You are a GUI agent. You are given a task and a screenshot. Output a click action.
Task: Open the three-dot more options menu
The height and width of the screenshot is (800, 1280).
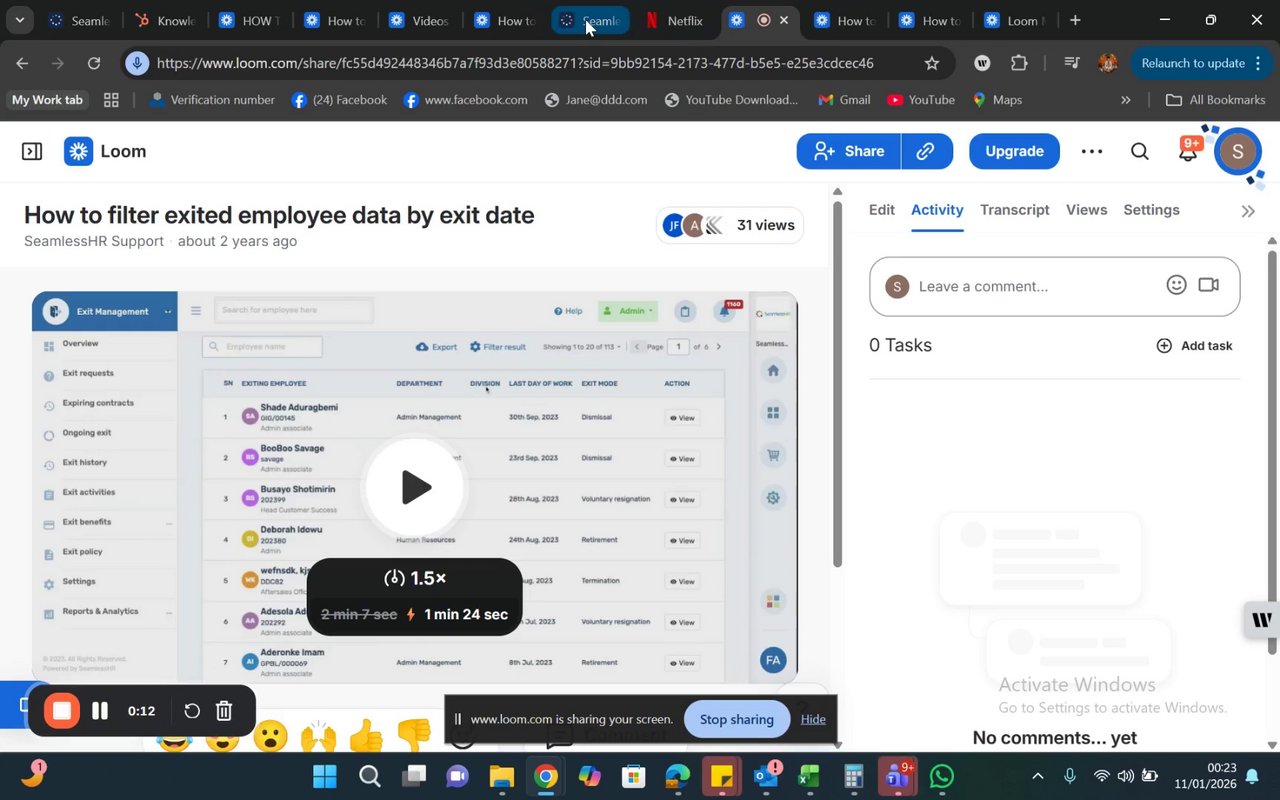1092,151
